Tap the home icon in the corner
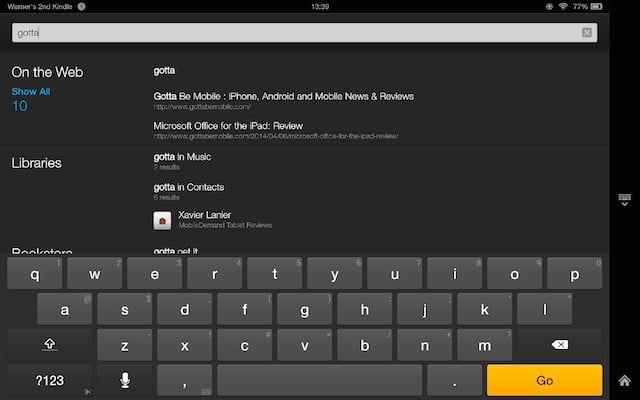Screen dimensions: 640x400 pos(625,380)
